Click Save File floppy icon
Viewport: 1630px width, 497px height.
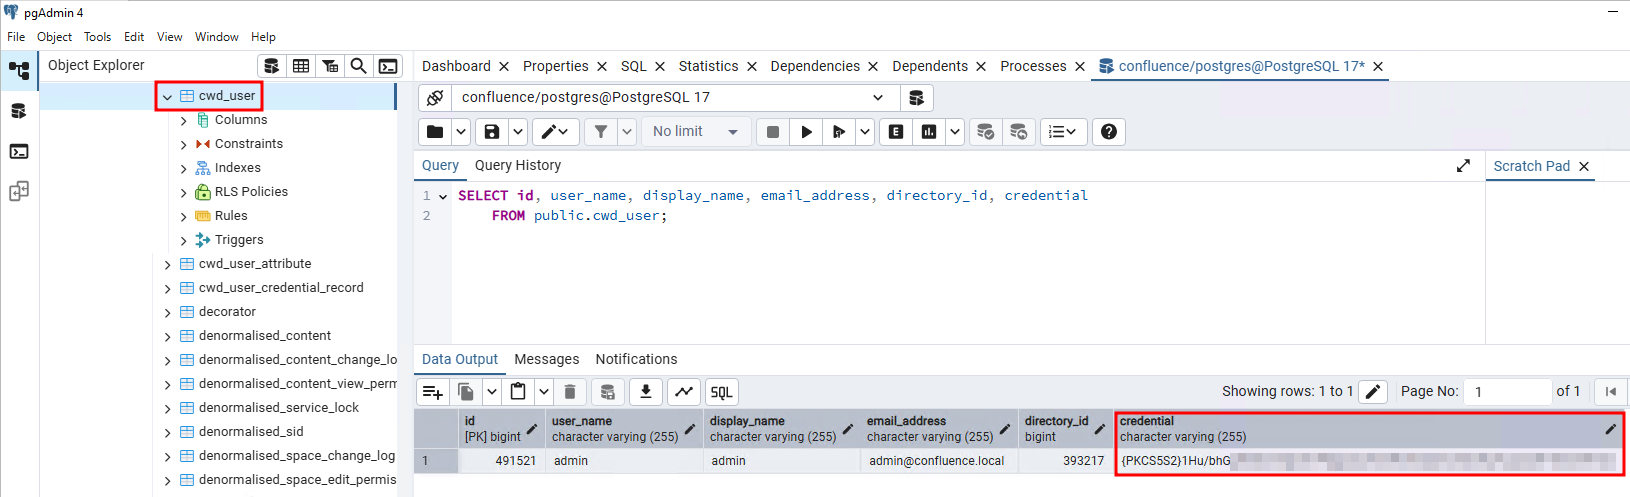point(491,131)
